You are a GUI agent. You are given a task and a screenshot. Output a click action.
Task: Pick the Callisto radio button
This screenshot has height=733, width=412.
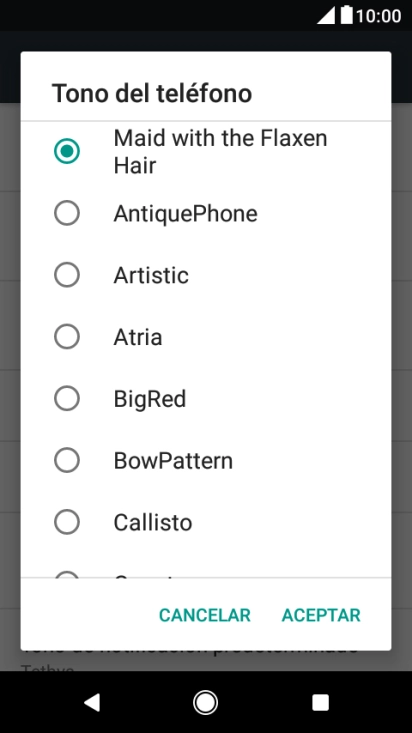[x=67, y=522]
